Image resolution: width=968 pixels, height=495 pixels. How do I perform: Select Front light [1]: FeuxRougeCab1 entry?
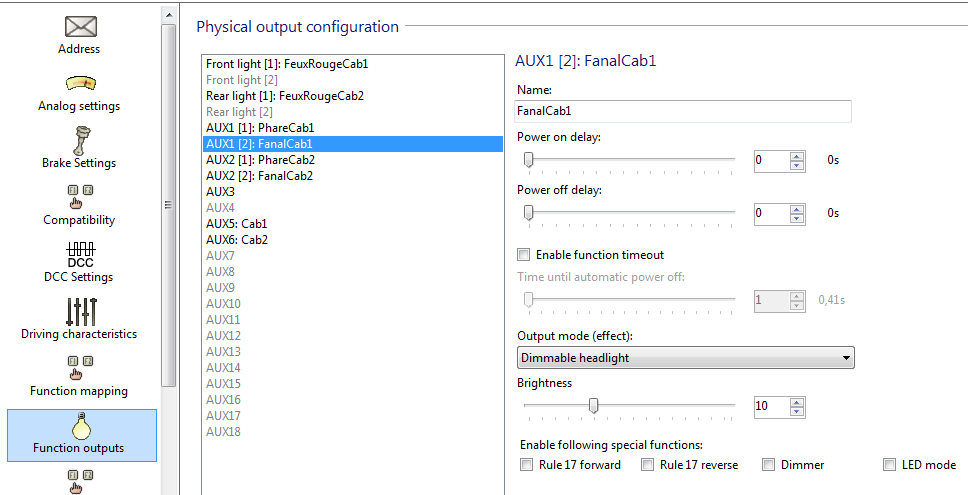(x=287, y=64)
